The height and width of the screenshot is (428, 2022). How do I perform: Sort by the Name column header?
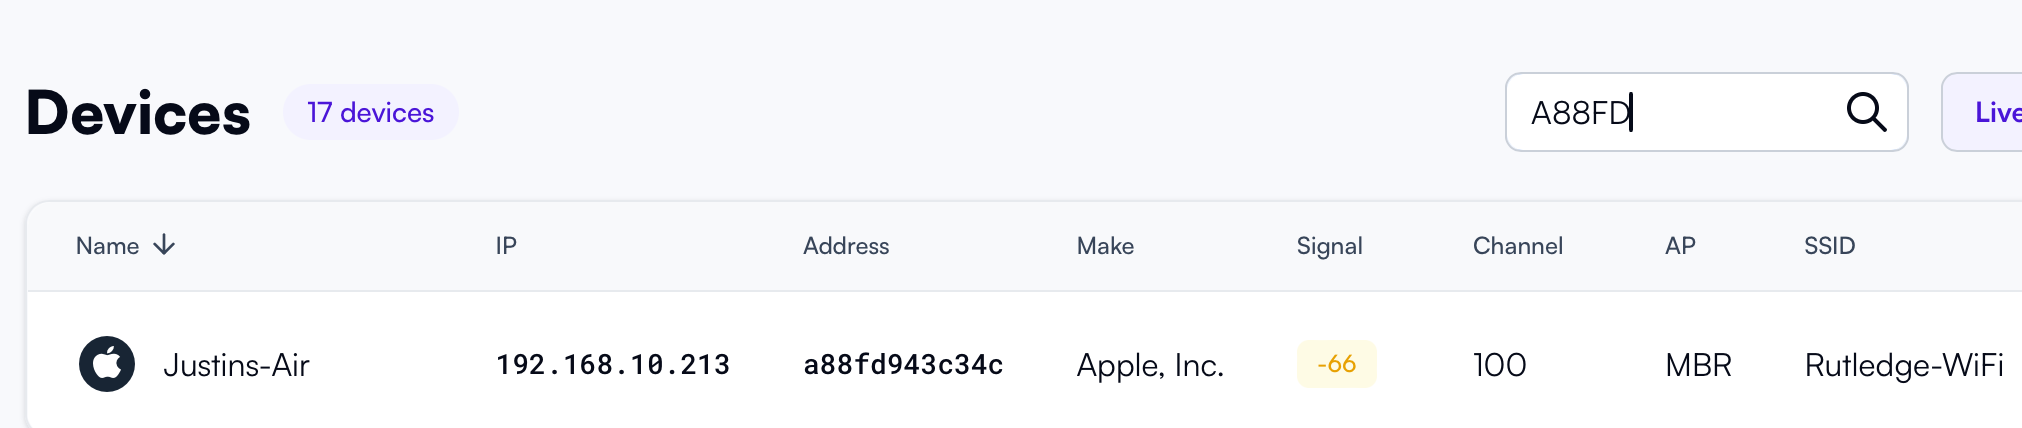pyautogui.click(x=107, y=246)
